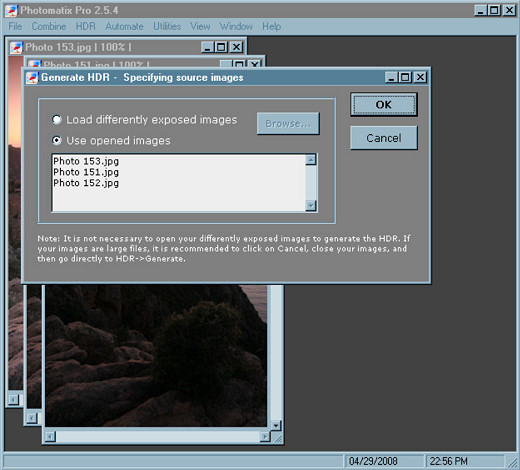Viewport: 520px width, 470px height.
Task: Click the Photo 153.jpg window icon
Action: [x=16, y=47]
